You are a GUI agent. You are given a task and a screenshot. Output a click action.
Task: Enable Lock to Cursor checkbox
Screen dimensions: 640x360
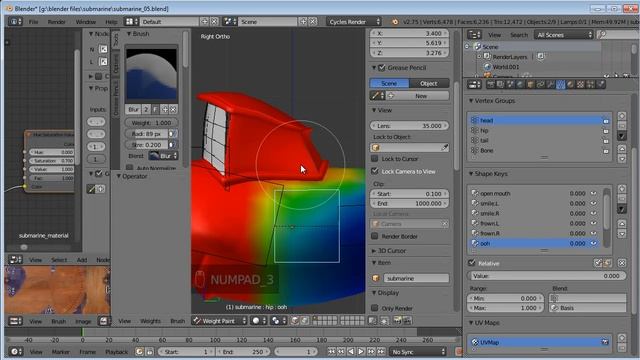coord(375,158)
